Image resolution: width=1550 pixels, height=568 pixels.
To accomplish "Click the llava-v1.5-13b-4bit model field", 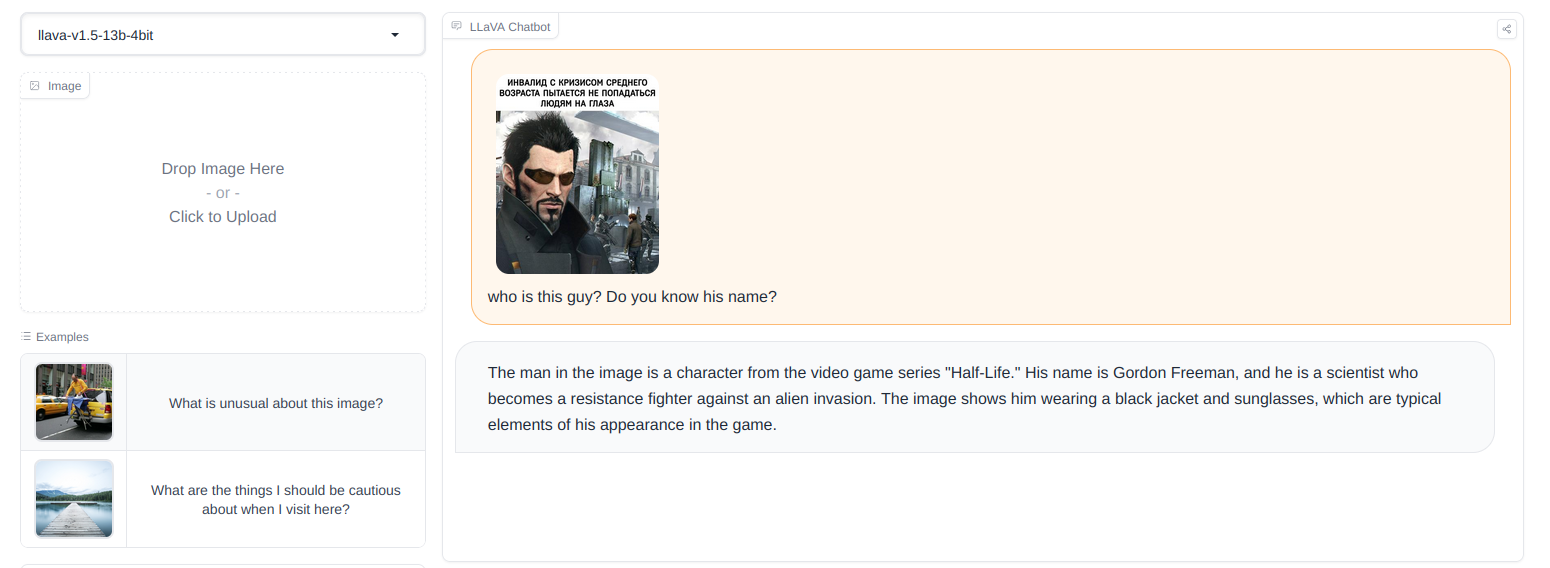I will [x=200, y=35].
